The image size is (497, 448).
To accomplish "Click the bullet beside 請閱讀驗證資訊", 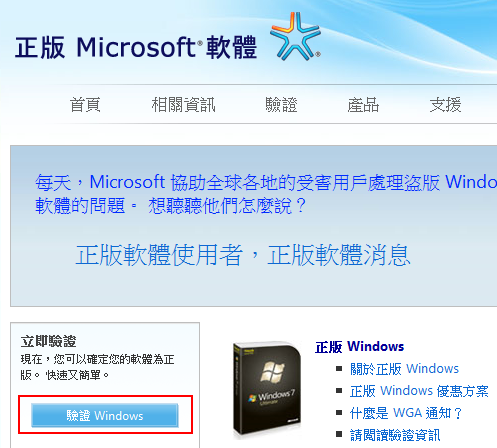I will (x=339, y=434).
